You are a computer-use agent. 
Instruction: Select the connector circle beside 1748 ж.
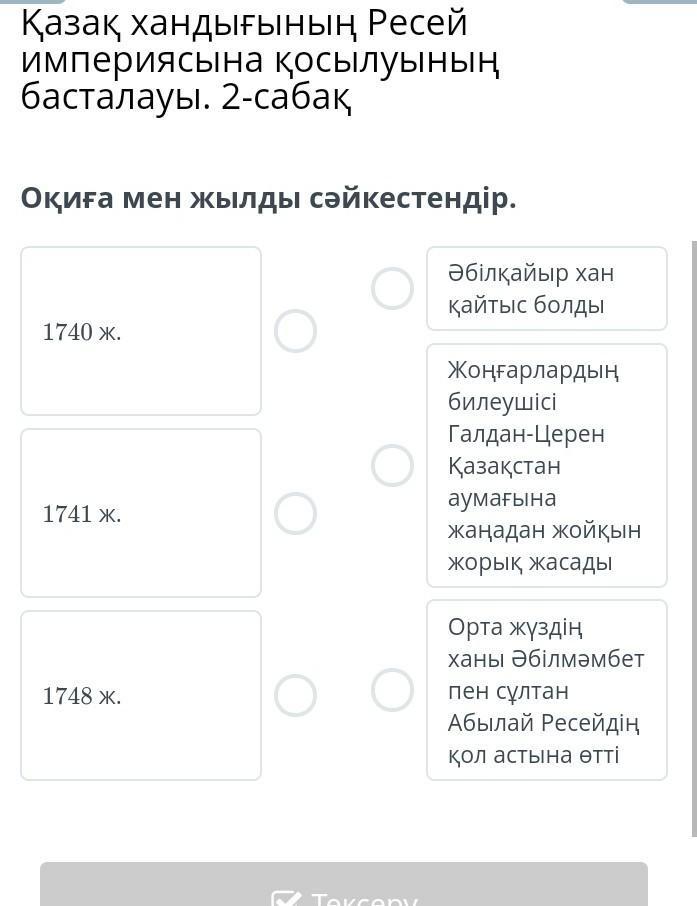(296, 695)
